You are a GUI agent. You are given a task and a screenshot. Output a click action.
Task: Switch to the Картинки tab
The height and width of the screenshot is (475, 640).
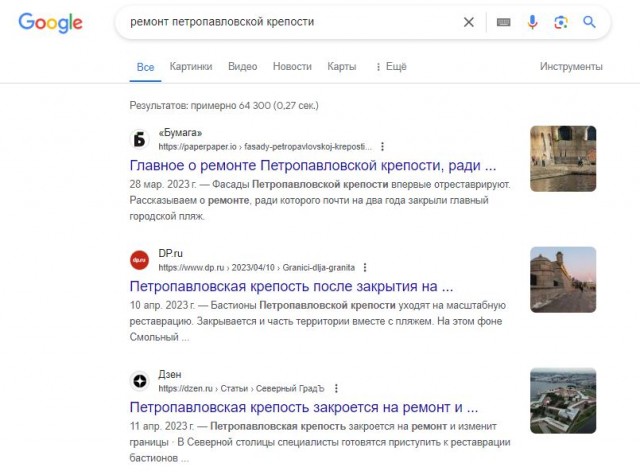pos(191,67)
